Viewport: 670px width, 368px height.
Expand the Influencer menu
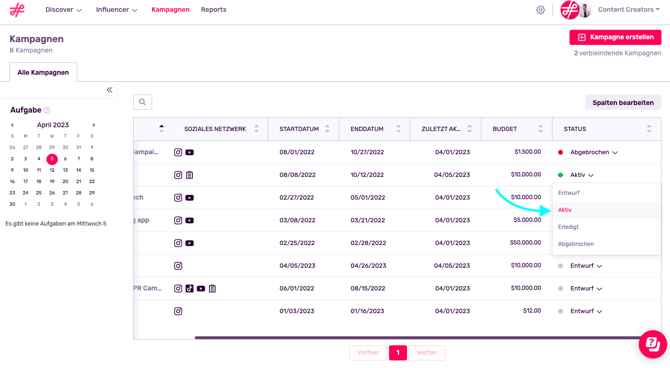(116, 10)
